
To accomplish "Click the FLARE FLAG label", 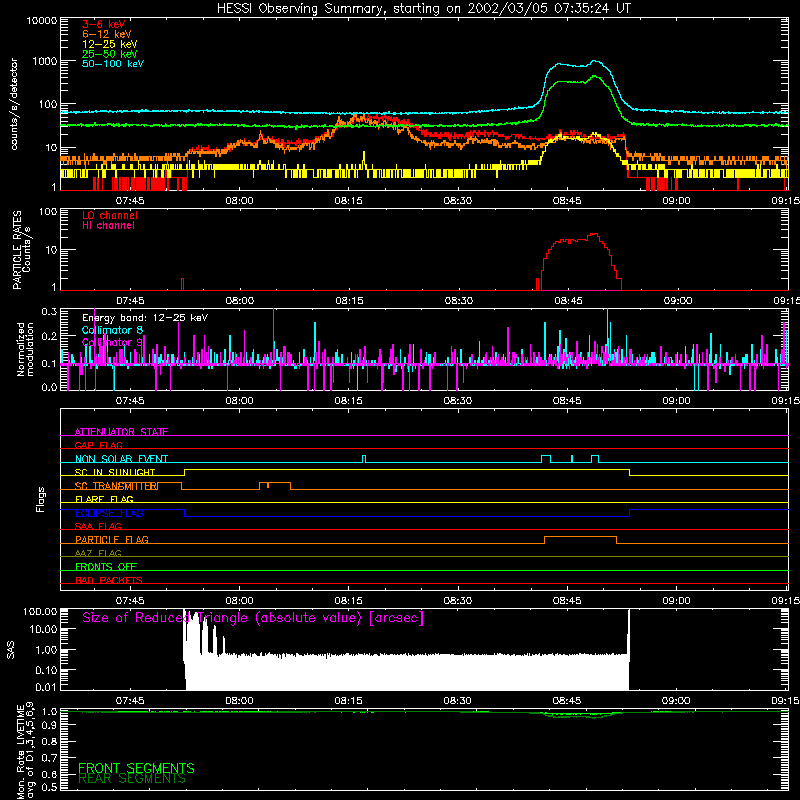I will pos(104,499).
